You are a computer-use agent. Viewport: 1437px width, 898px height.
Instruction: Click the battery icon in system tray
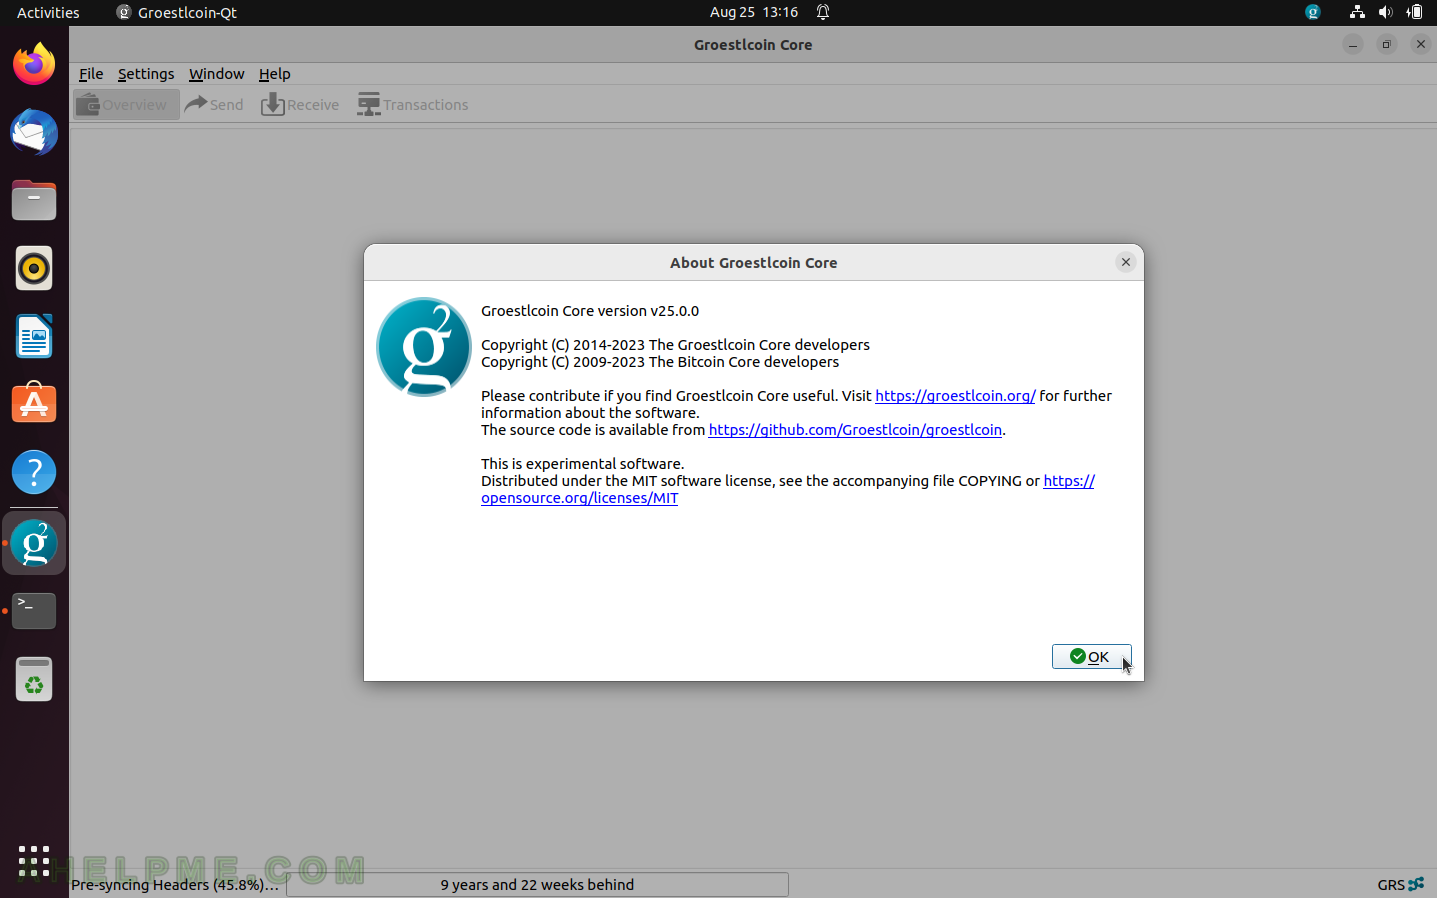[1414, 13]
